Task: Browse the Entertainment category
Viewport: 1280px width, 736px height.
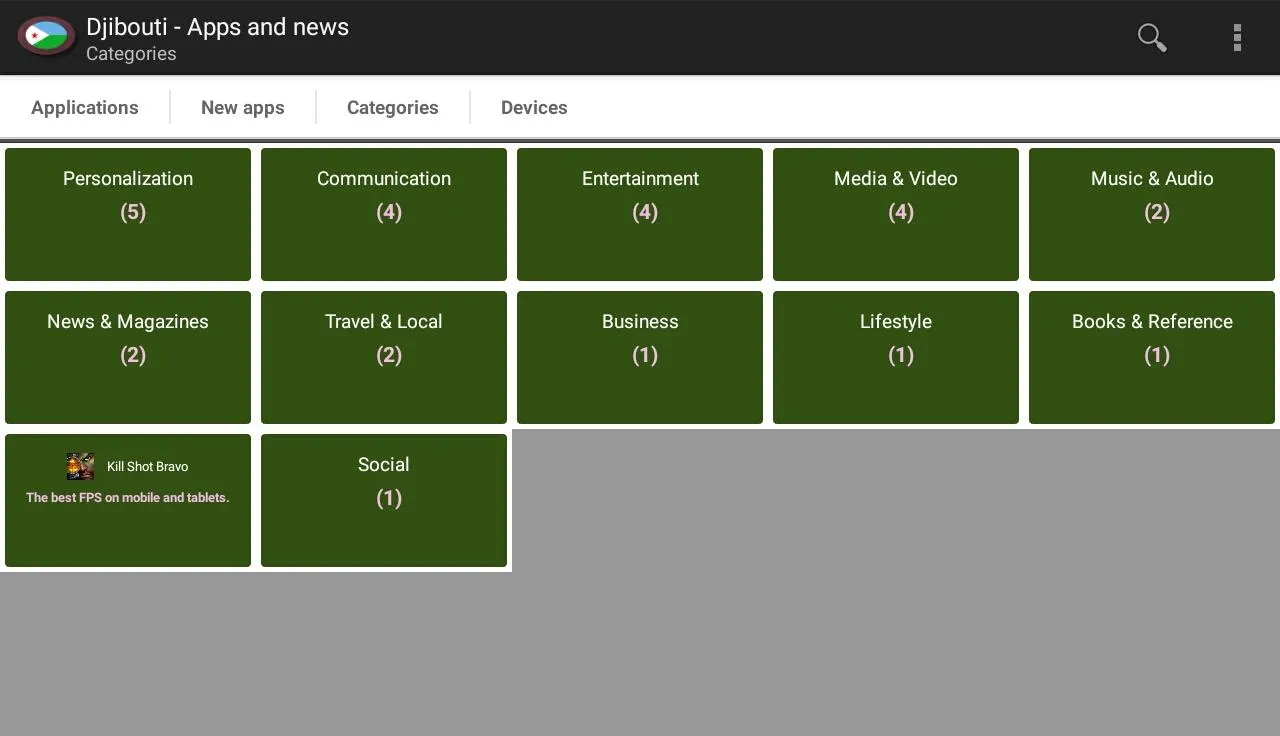Action: [x=640, y=214]
